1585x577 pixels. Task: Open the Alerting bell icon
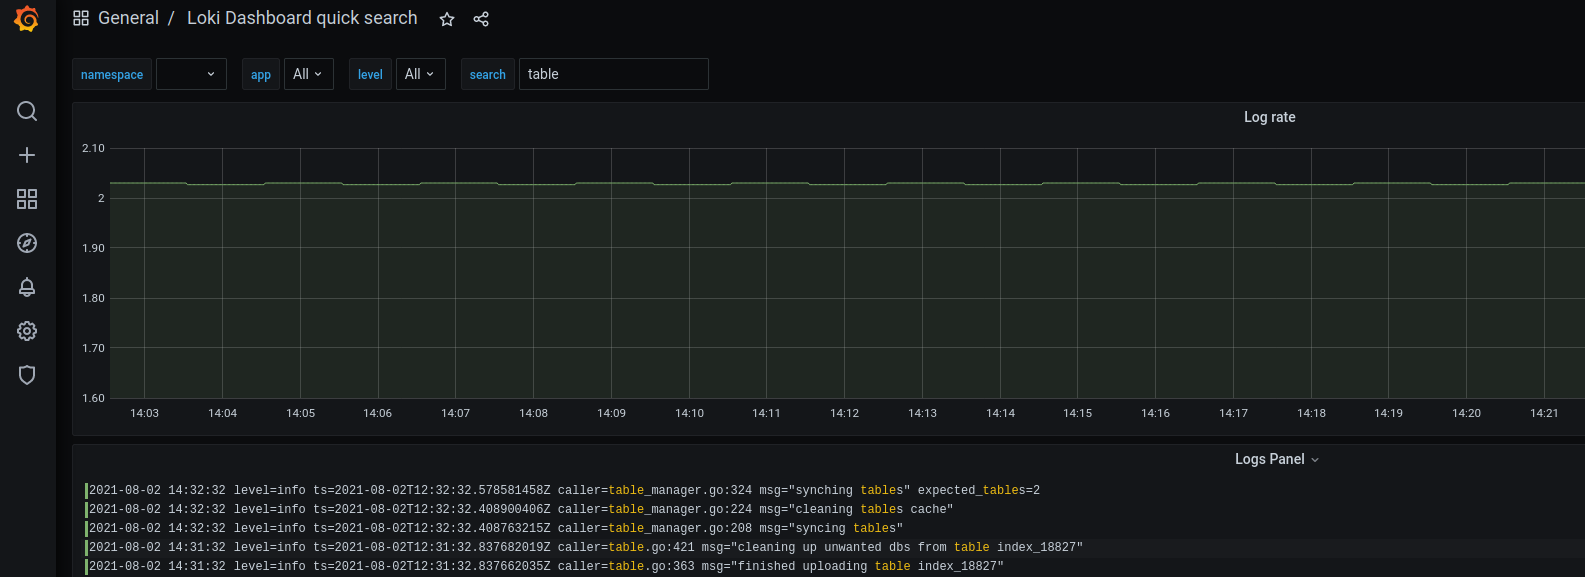tap(27, 287)
